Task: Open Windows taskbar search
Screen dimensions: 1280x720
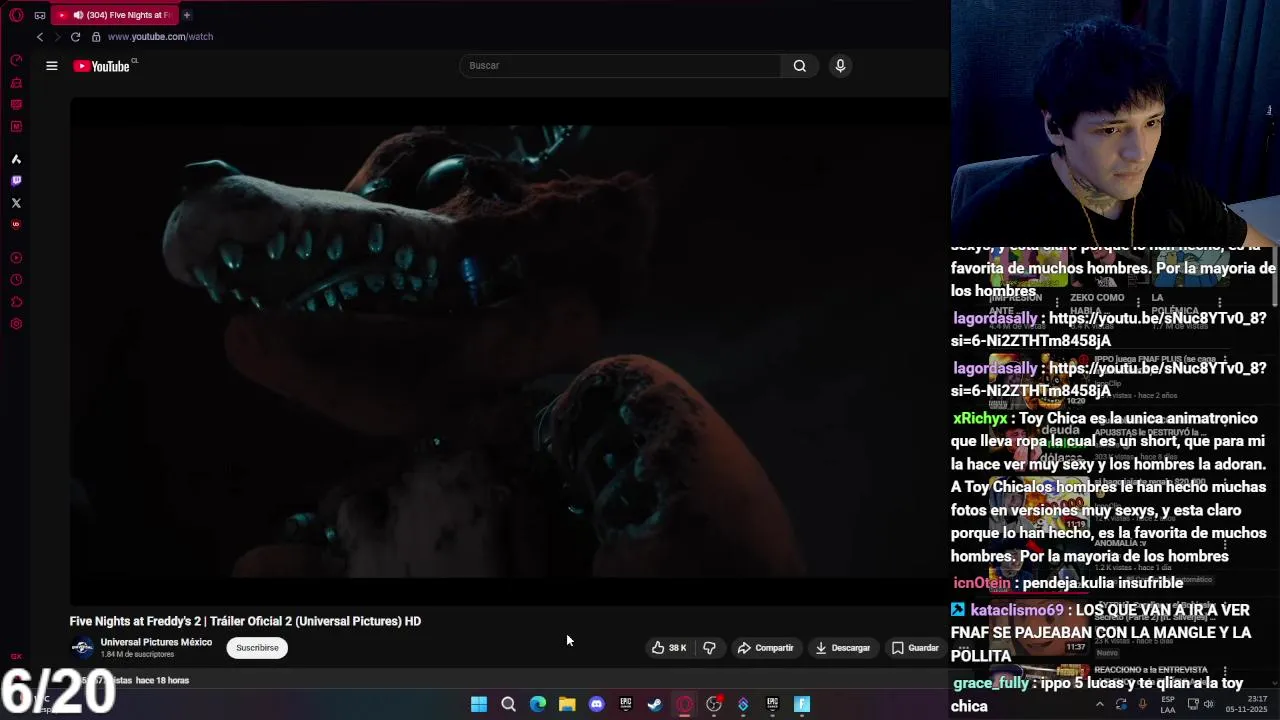Action: coord(508,704)
